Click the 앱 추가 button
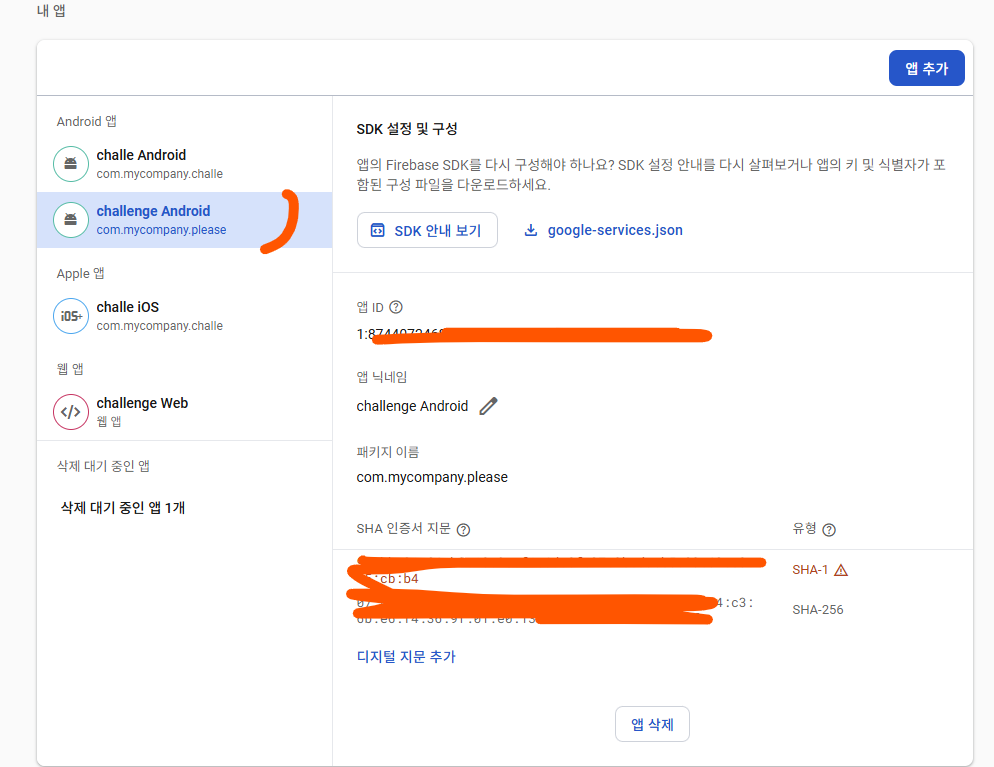The height and width of the screenshot is (767, 994). click(x=926, y=68)
